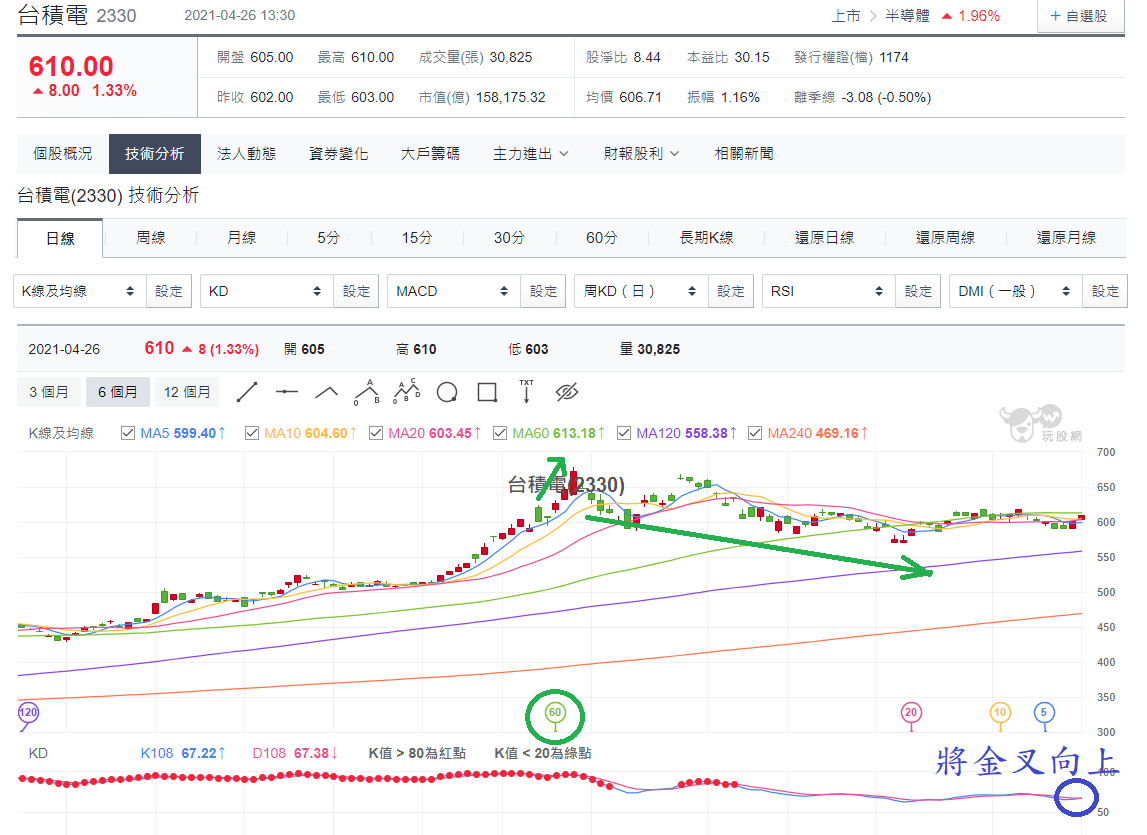Image resolution: width=1147 pixels, height=835 pixels.
Task: Select the TXT text annotation tool
Action: click(x=527, y=392)
